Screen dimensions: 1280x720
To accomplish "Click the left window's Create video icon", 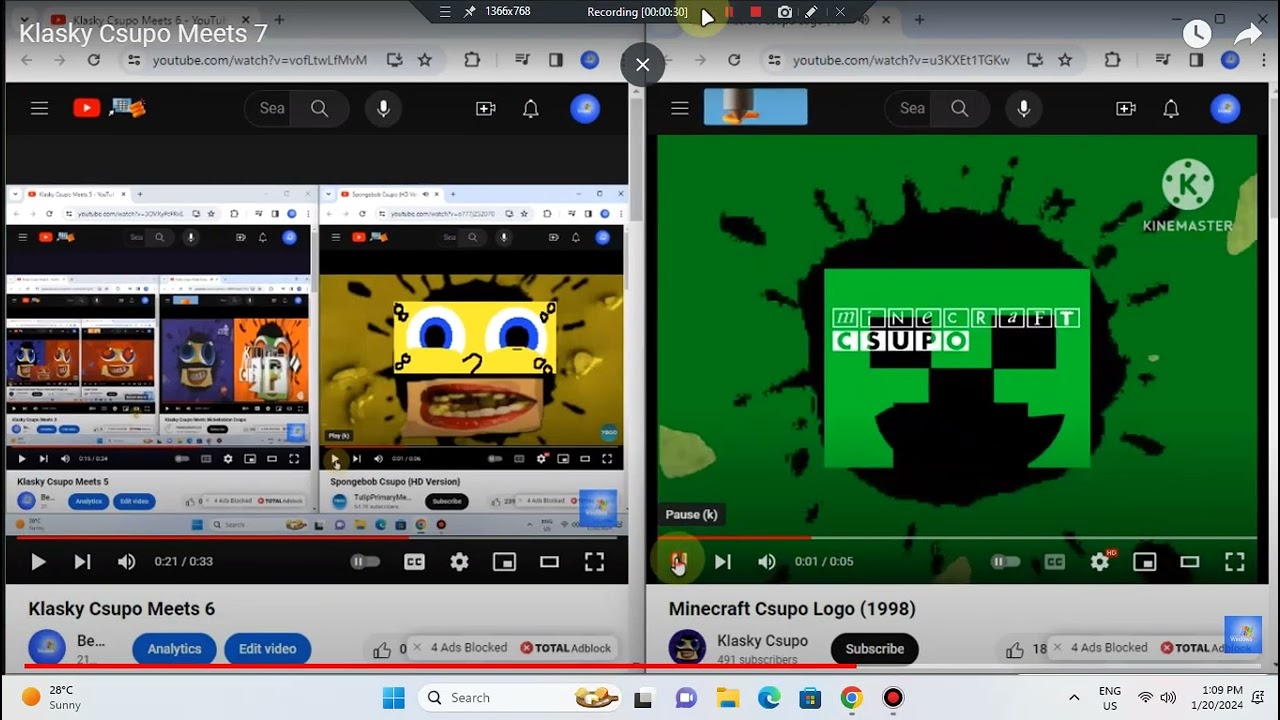I will 486,108.
